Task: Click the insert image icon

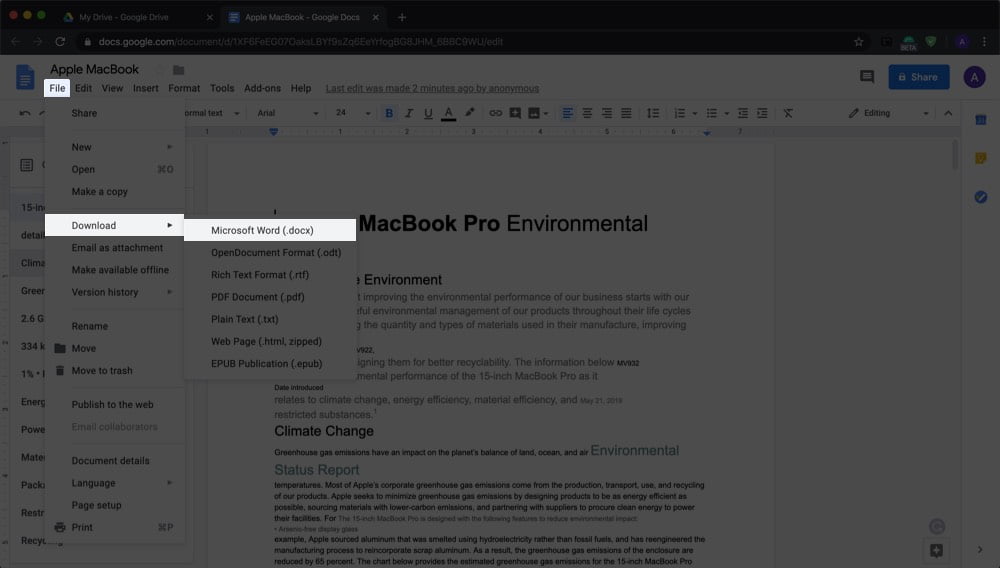Action: pyautogui.click(x=534, y=113)
